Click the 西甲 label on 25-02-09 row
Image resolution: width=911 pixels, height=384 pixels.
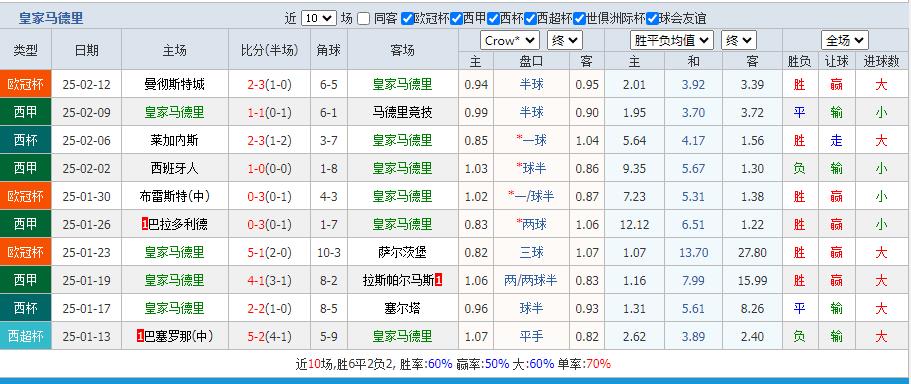[26, 113]
